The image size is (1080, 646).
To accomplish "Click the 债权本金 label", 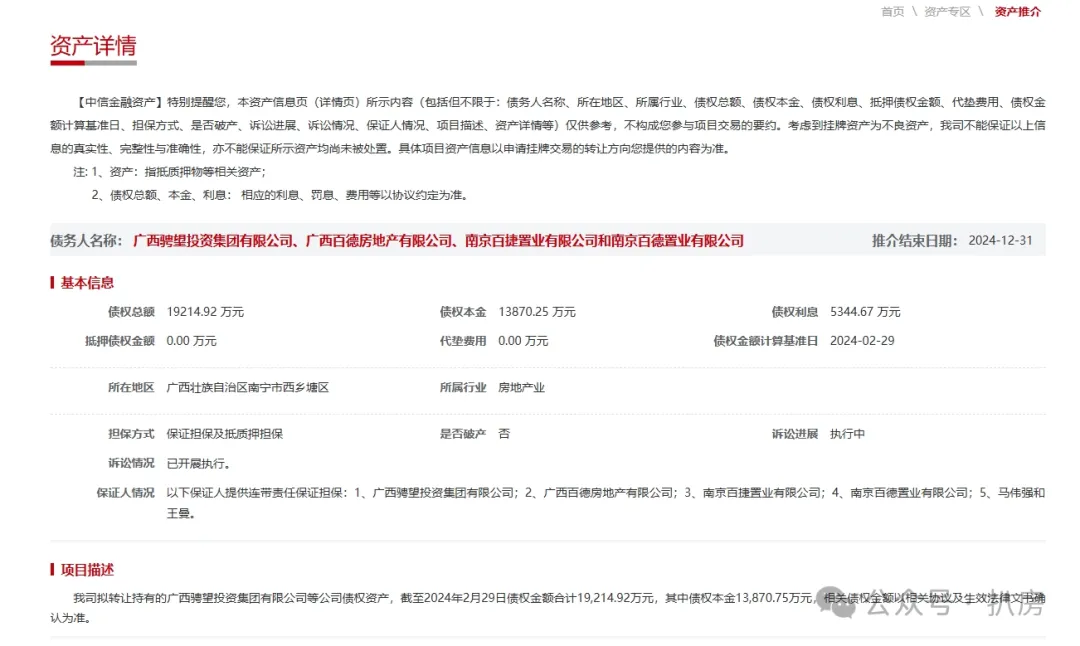I will click(x=463, y=312).
